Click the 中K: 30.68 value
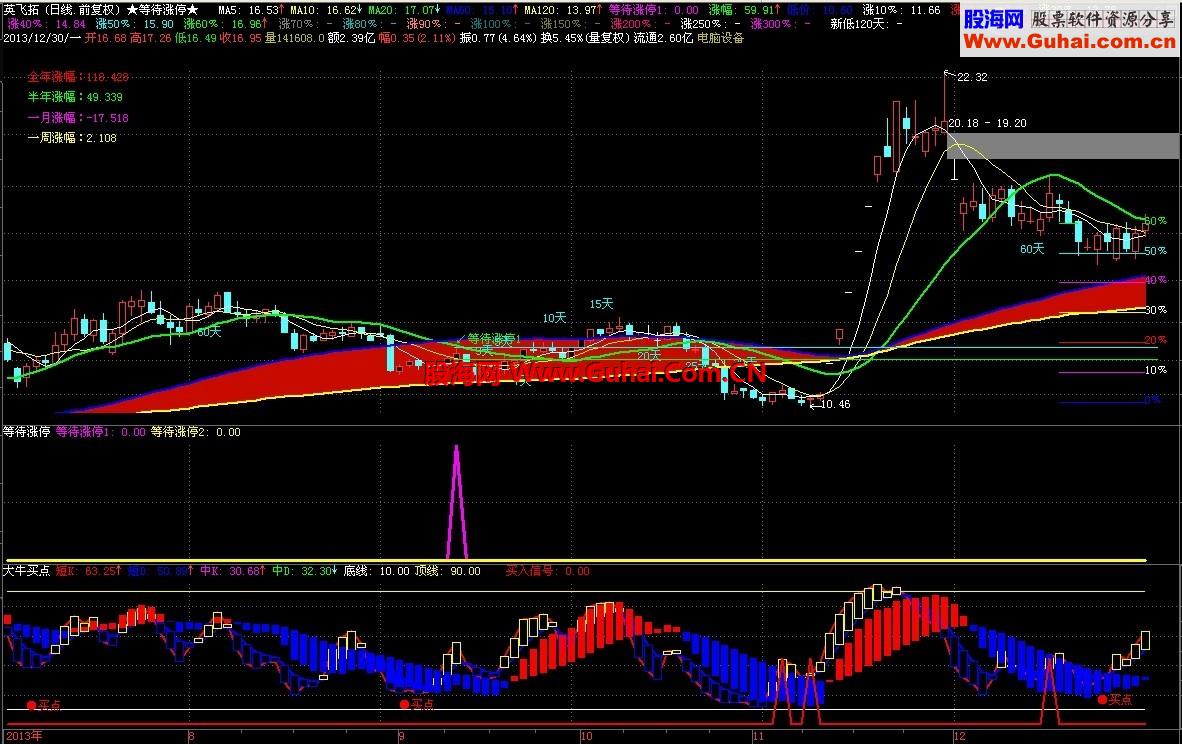 (x=233, y=571)
